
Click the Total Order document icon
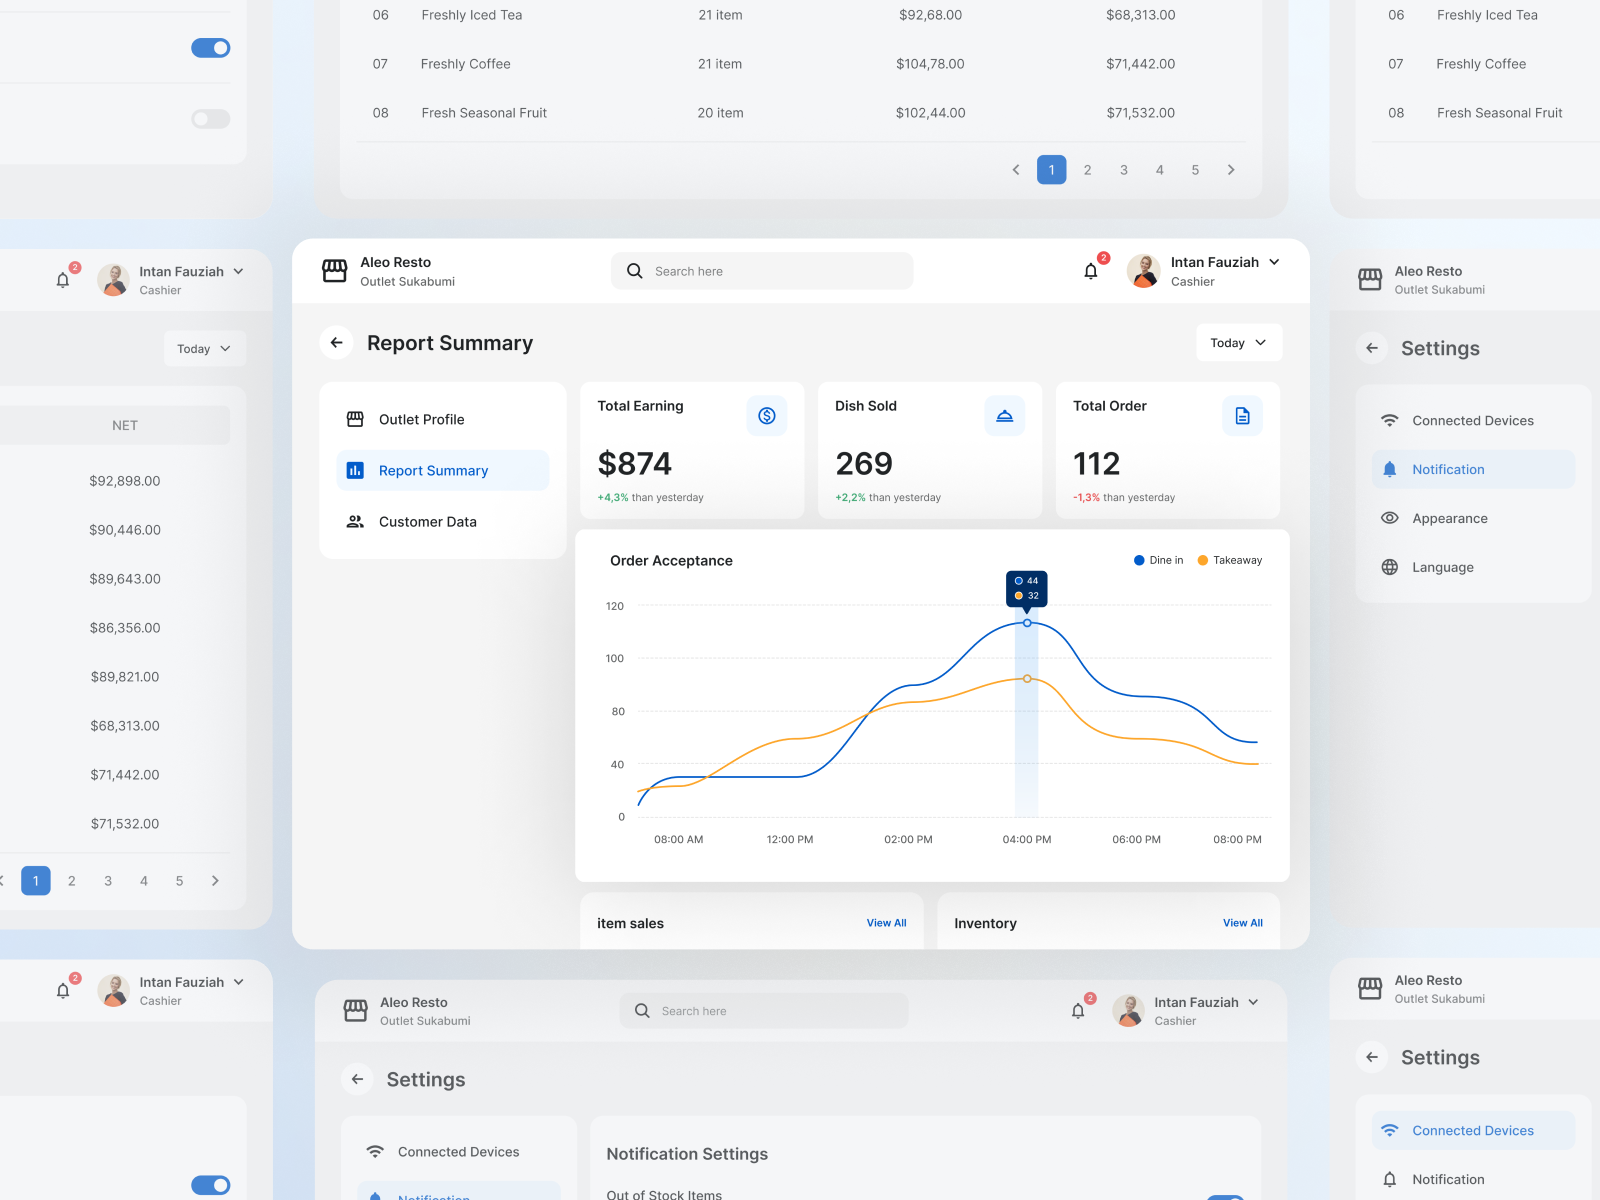(1242, 415)
